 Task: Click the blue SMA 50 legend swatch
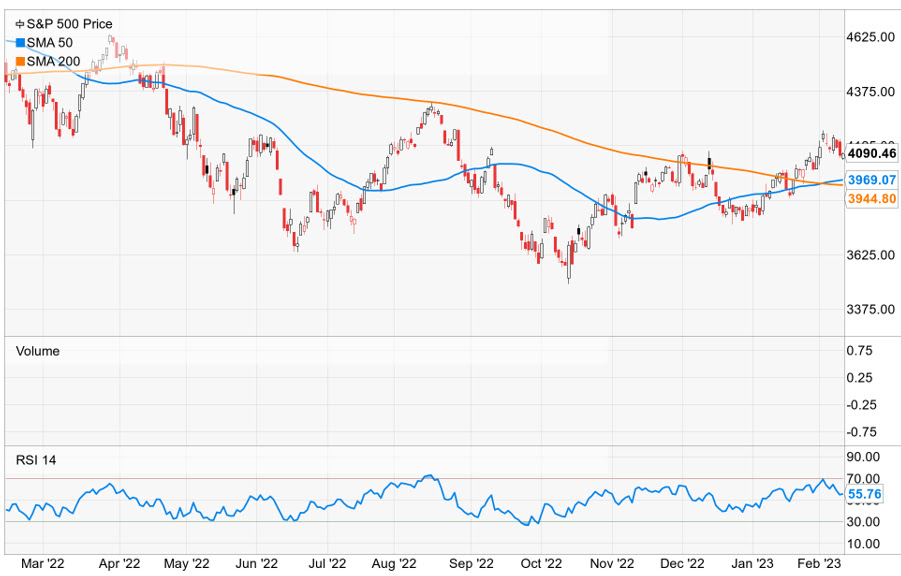20,43
